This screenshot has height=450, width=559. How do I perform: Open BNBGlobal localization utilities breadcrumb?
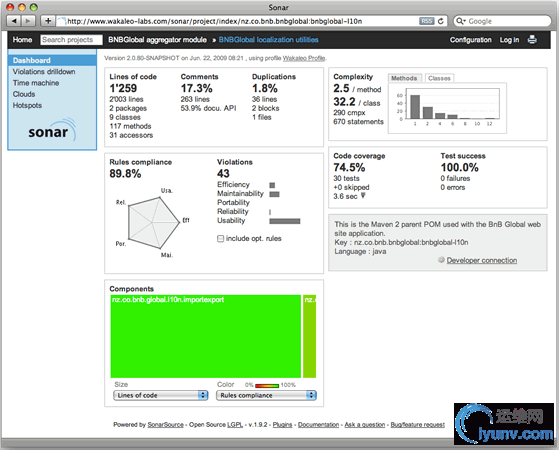(268, 40)
